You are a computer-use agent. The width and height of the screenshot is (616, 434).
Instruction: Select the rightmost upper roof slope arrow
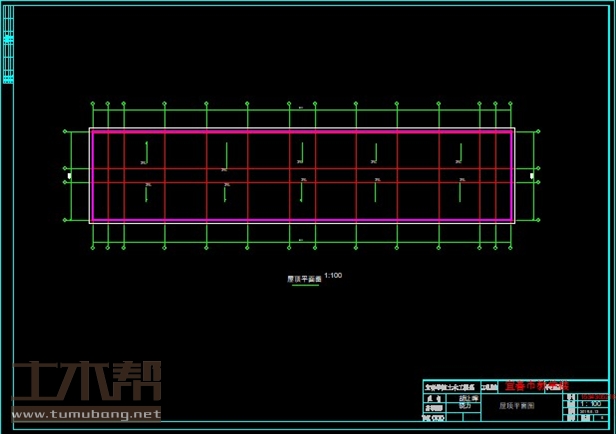(460, 151)
